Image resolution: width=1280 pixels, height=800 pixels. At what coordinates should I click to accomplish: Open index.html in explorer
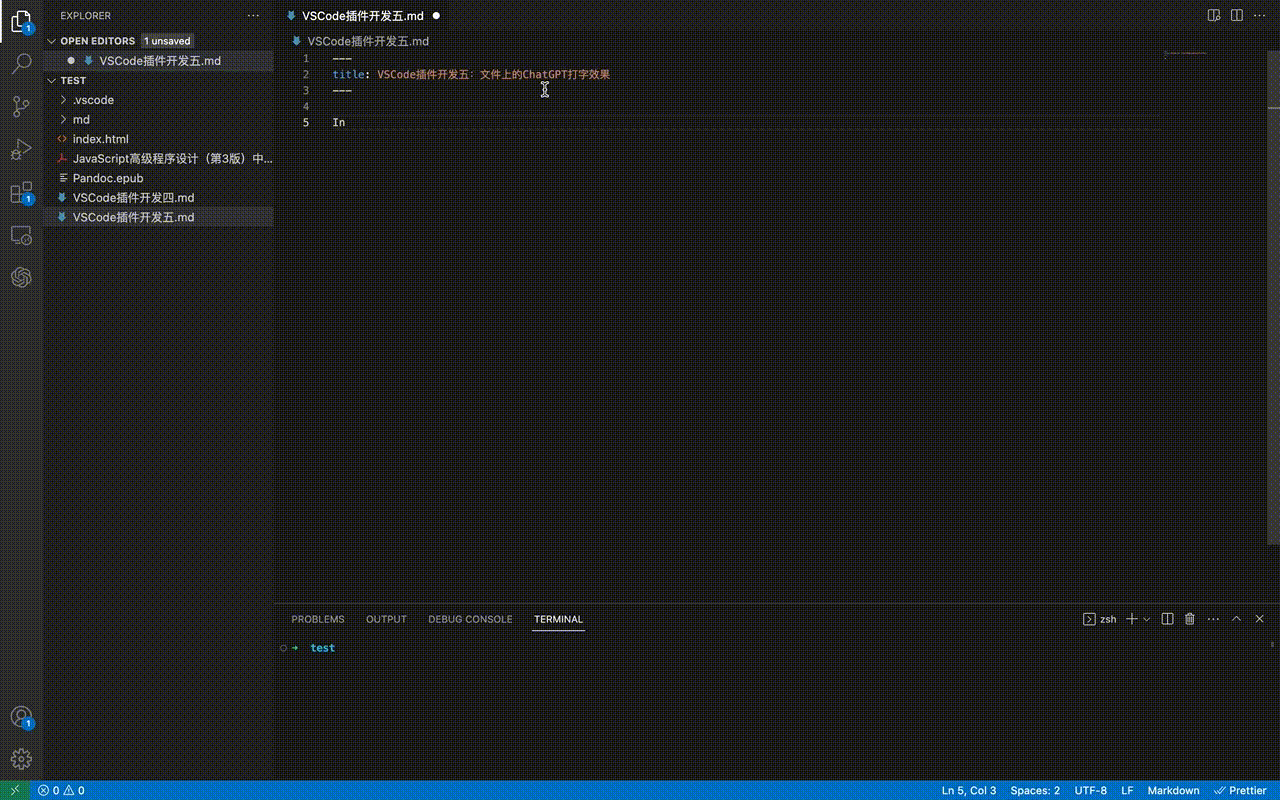tap(158, 139)
